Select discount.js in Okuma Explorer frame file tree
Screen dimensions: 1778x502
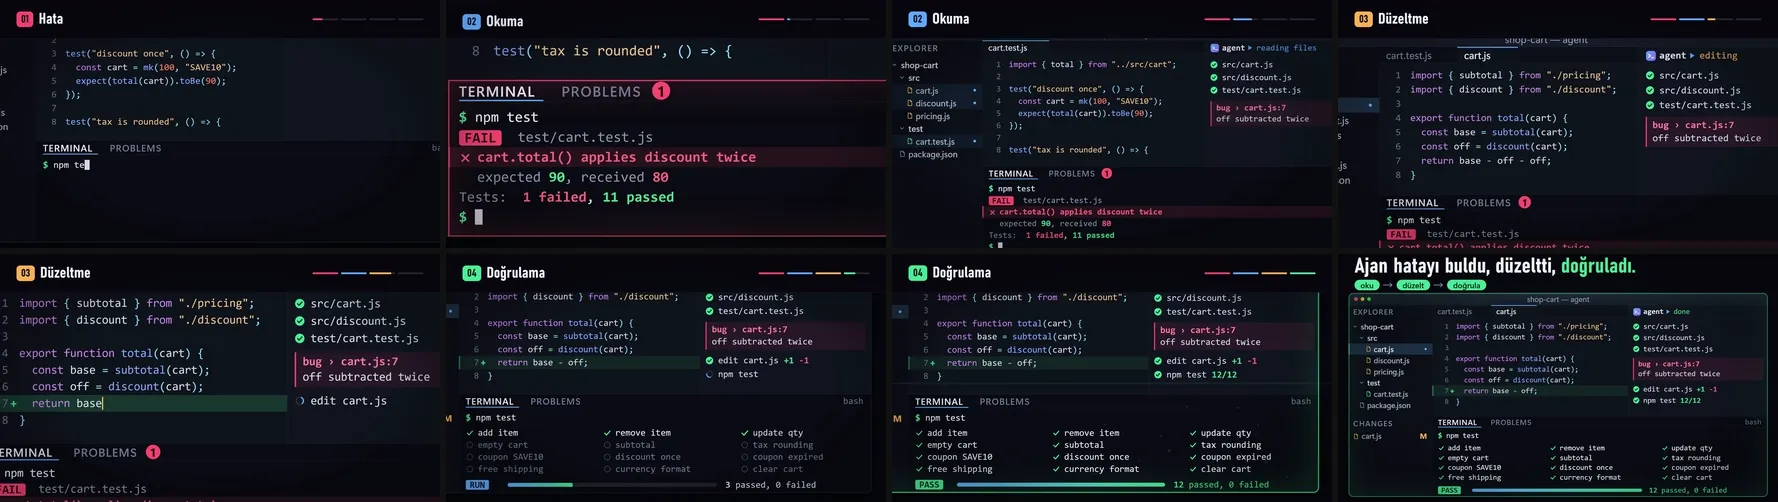(x=935, y=104)
